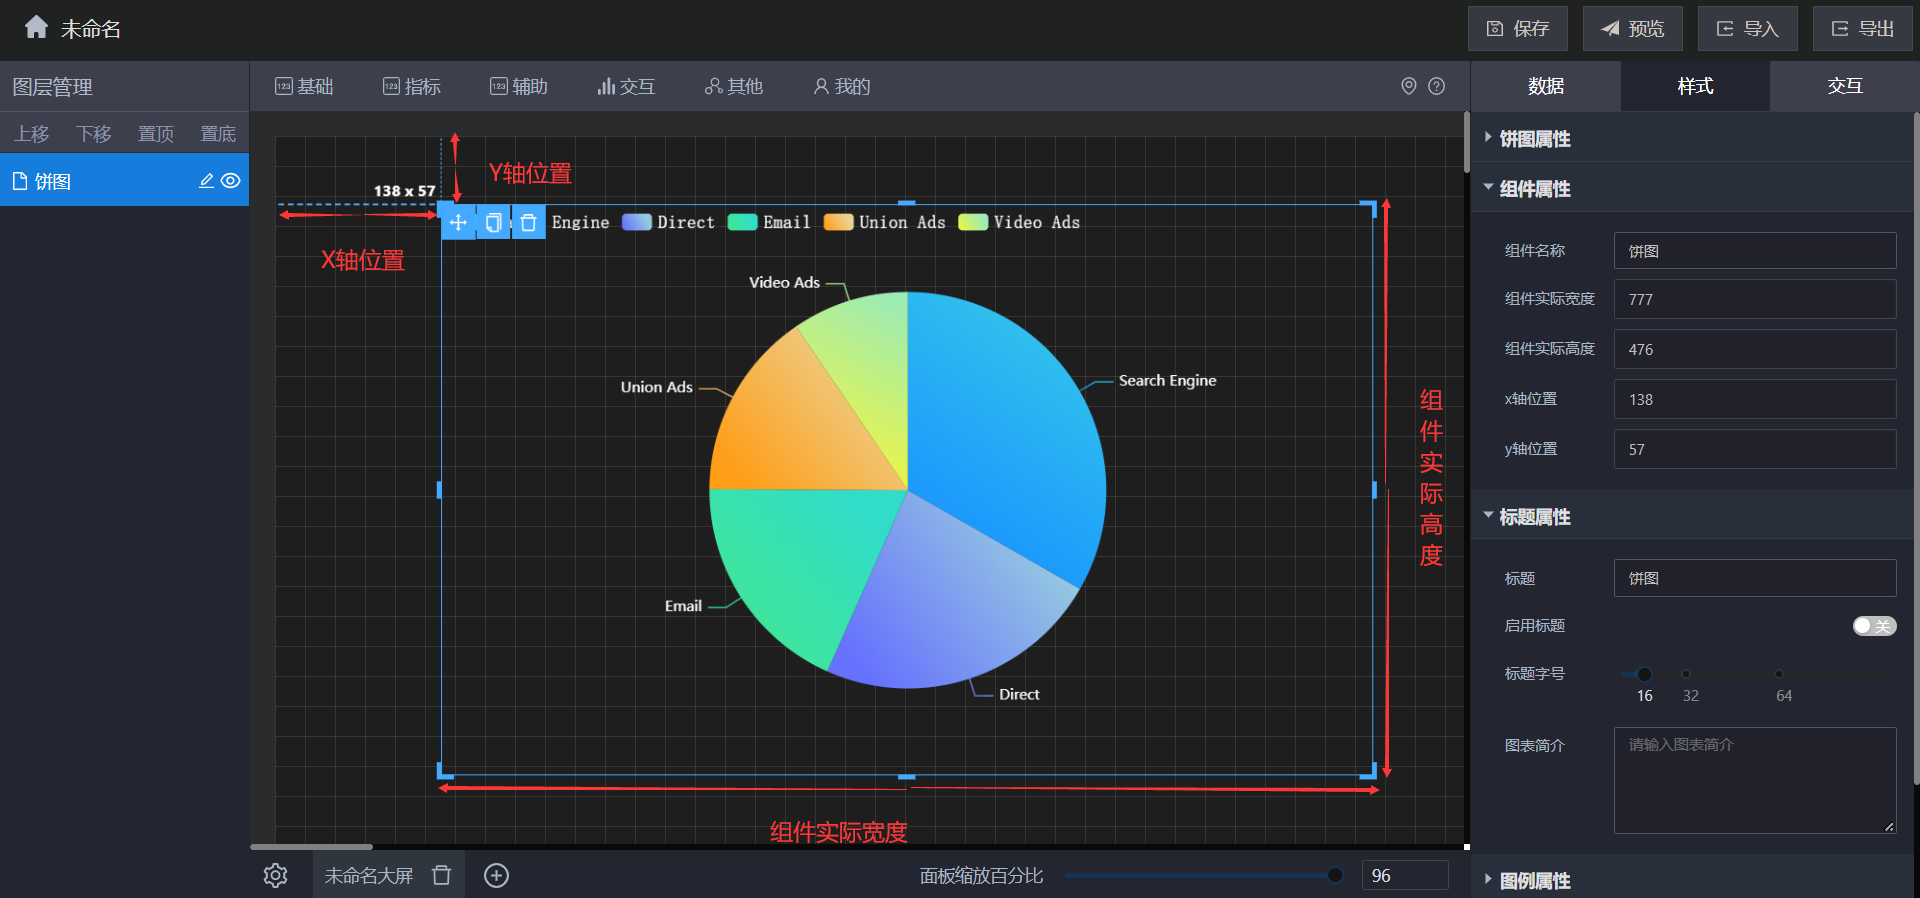Expand the 图例属性 section
Viewport: 1920px width, 898px height.
[1534, 880]
